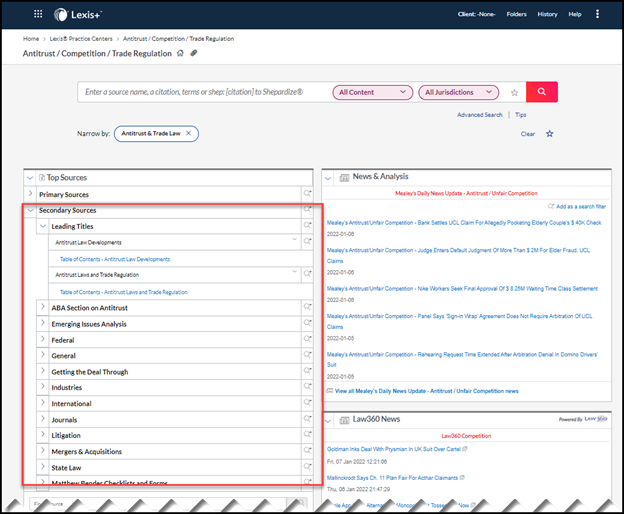The height and width of the screenshot is (515, 625).
Task: Expand the Industries group
Action: [43, 387]
